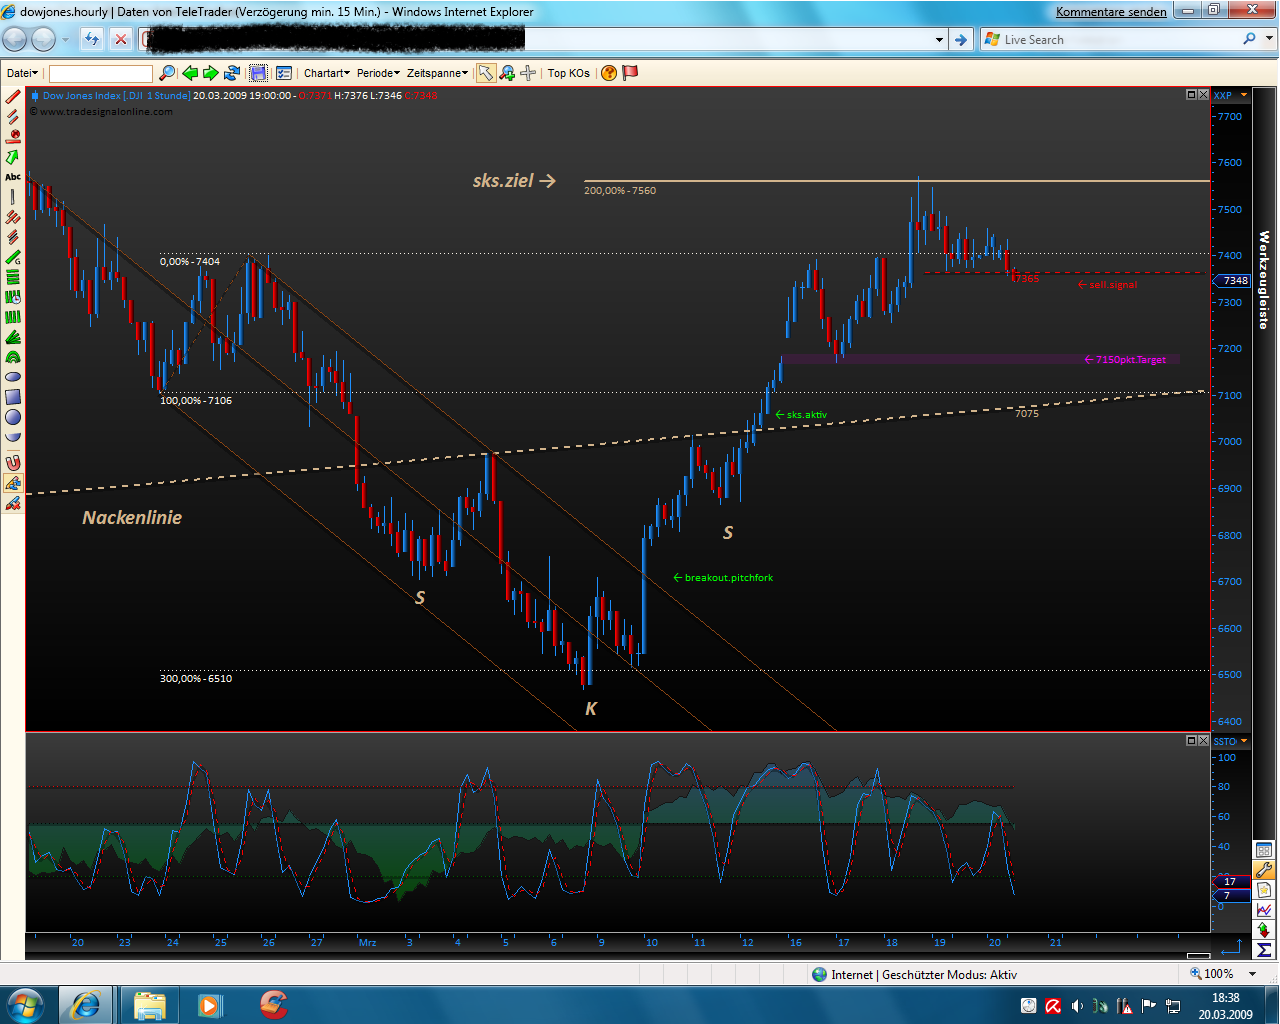Select the vertical green time zones tool
1280x1024 pixels.
pyautogui.click(x=13, y=317)
